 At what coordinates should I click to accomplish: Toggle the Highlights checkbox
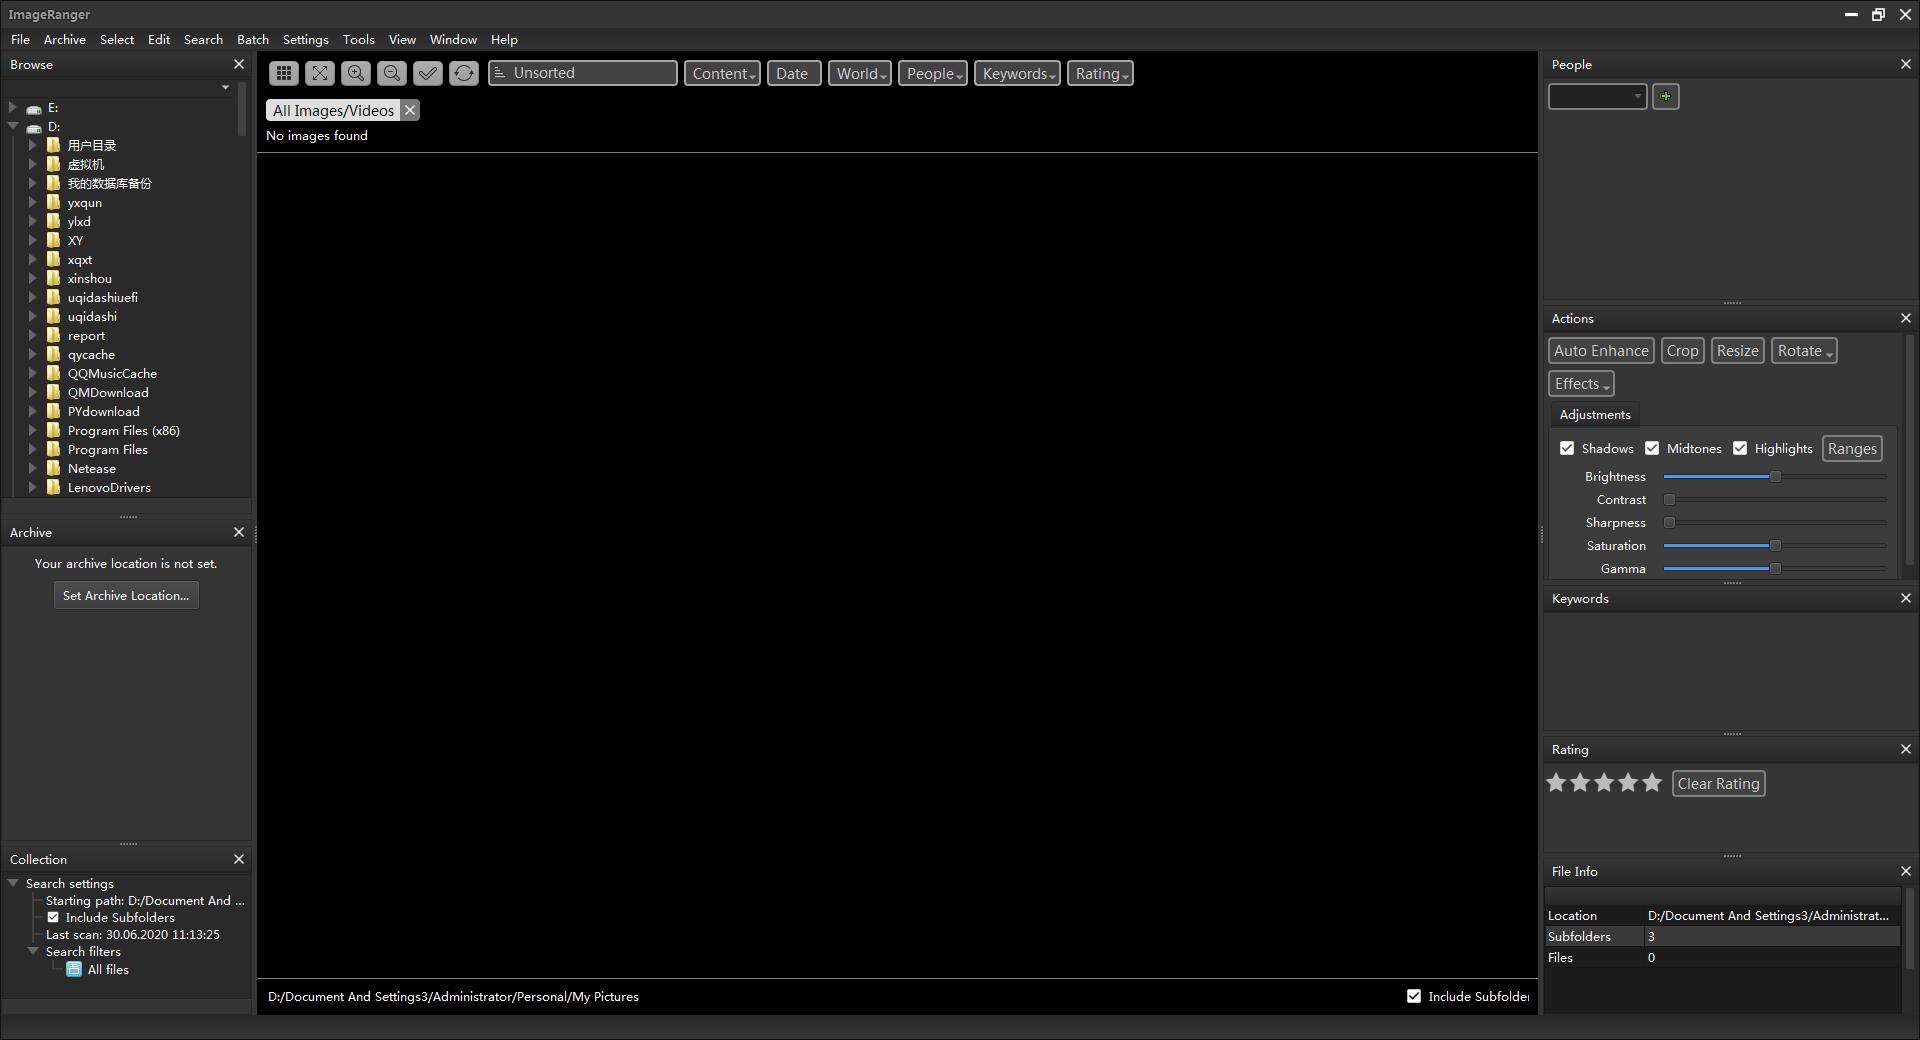tap(1740, 449)
